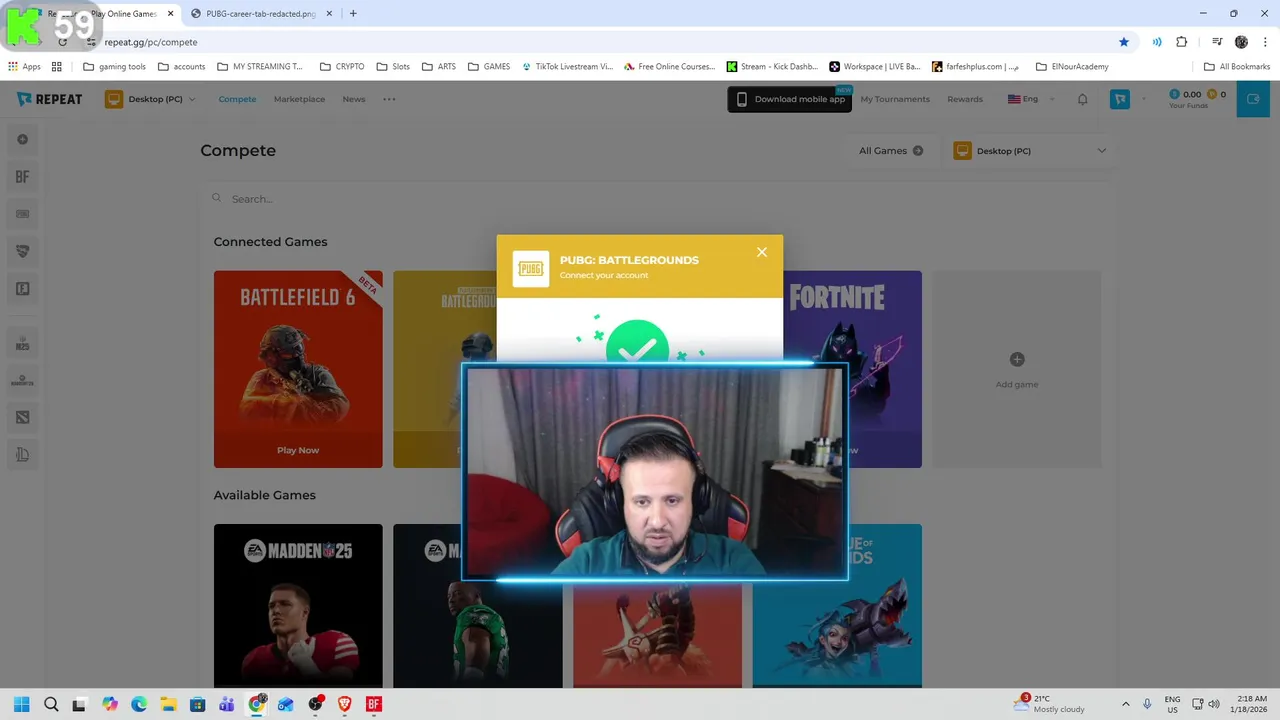Screen dimensions: 1280x720
Task: Open the Battlefield 6 game card
Action: click(298, 369)
